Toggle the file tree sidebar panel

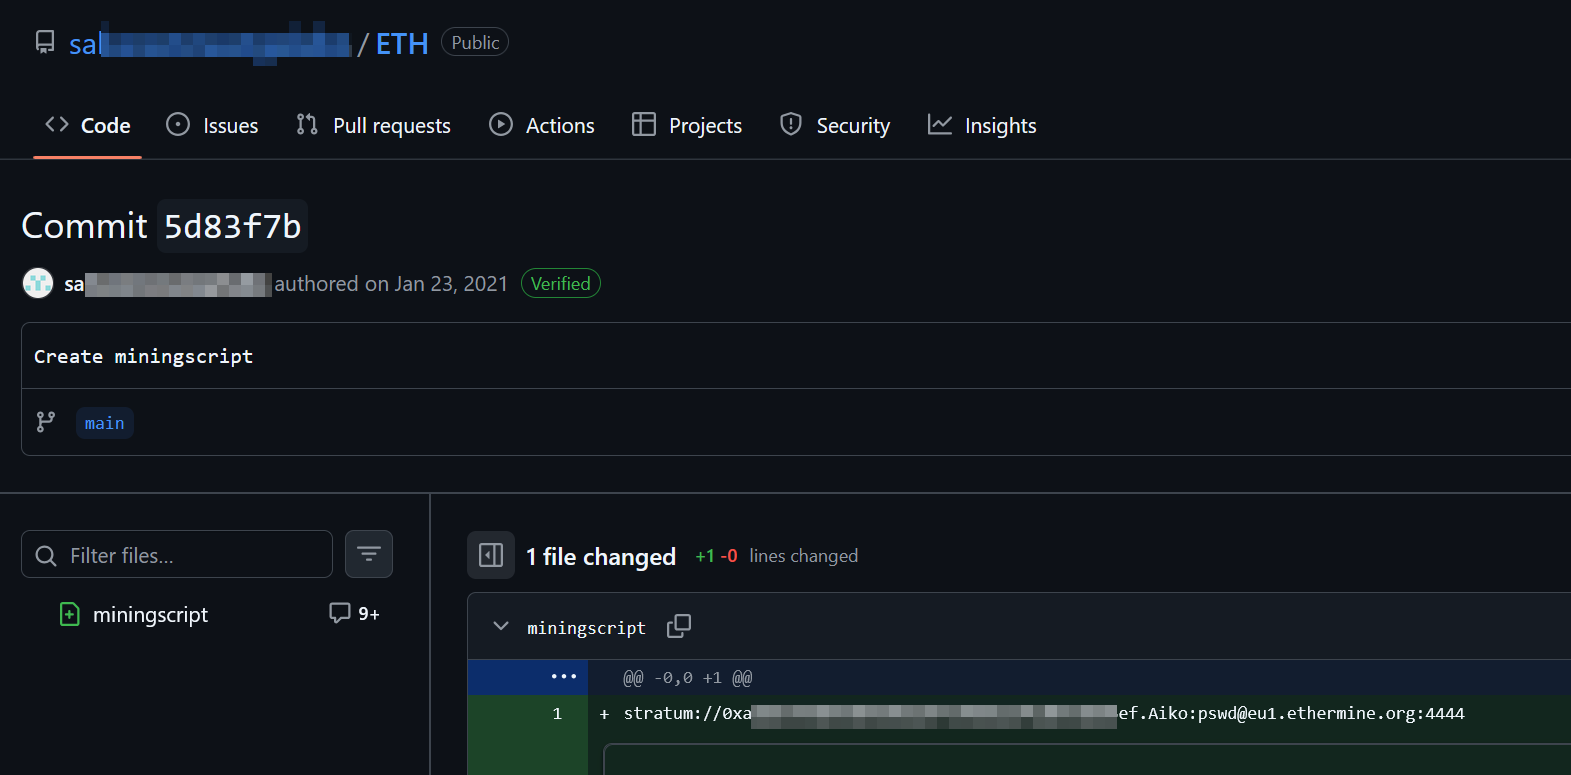pyautogui.click(x=491, y=555)
